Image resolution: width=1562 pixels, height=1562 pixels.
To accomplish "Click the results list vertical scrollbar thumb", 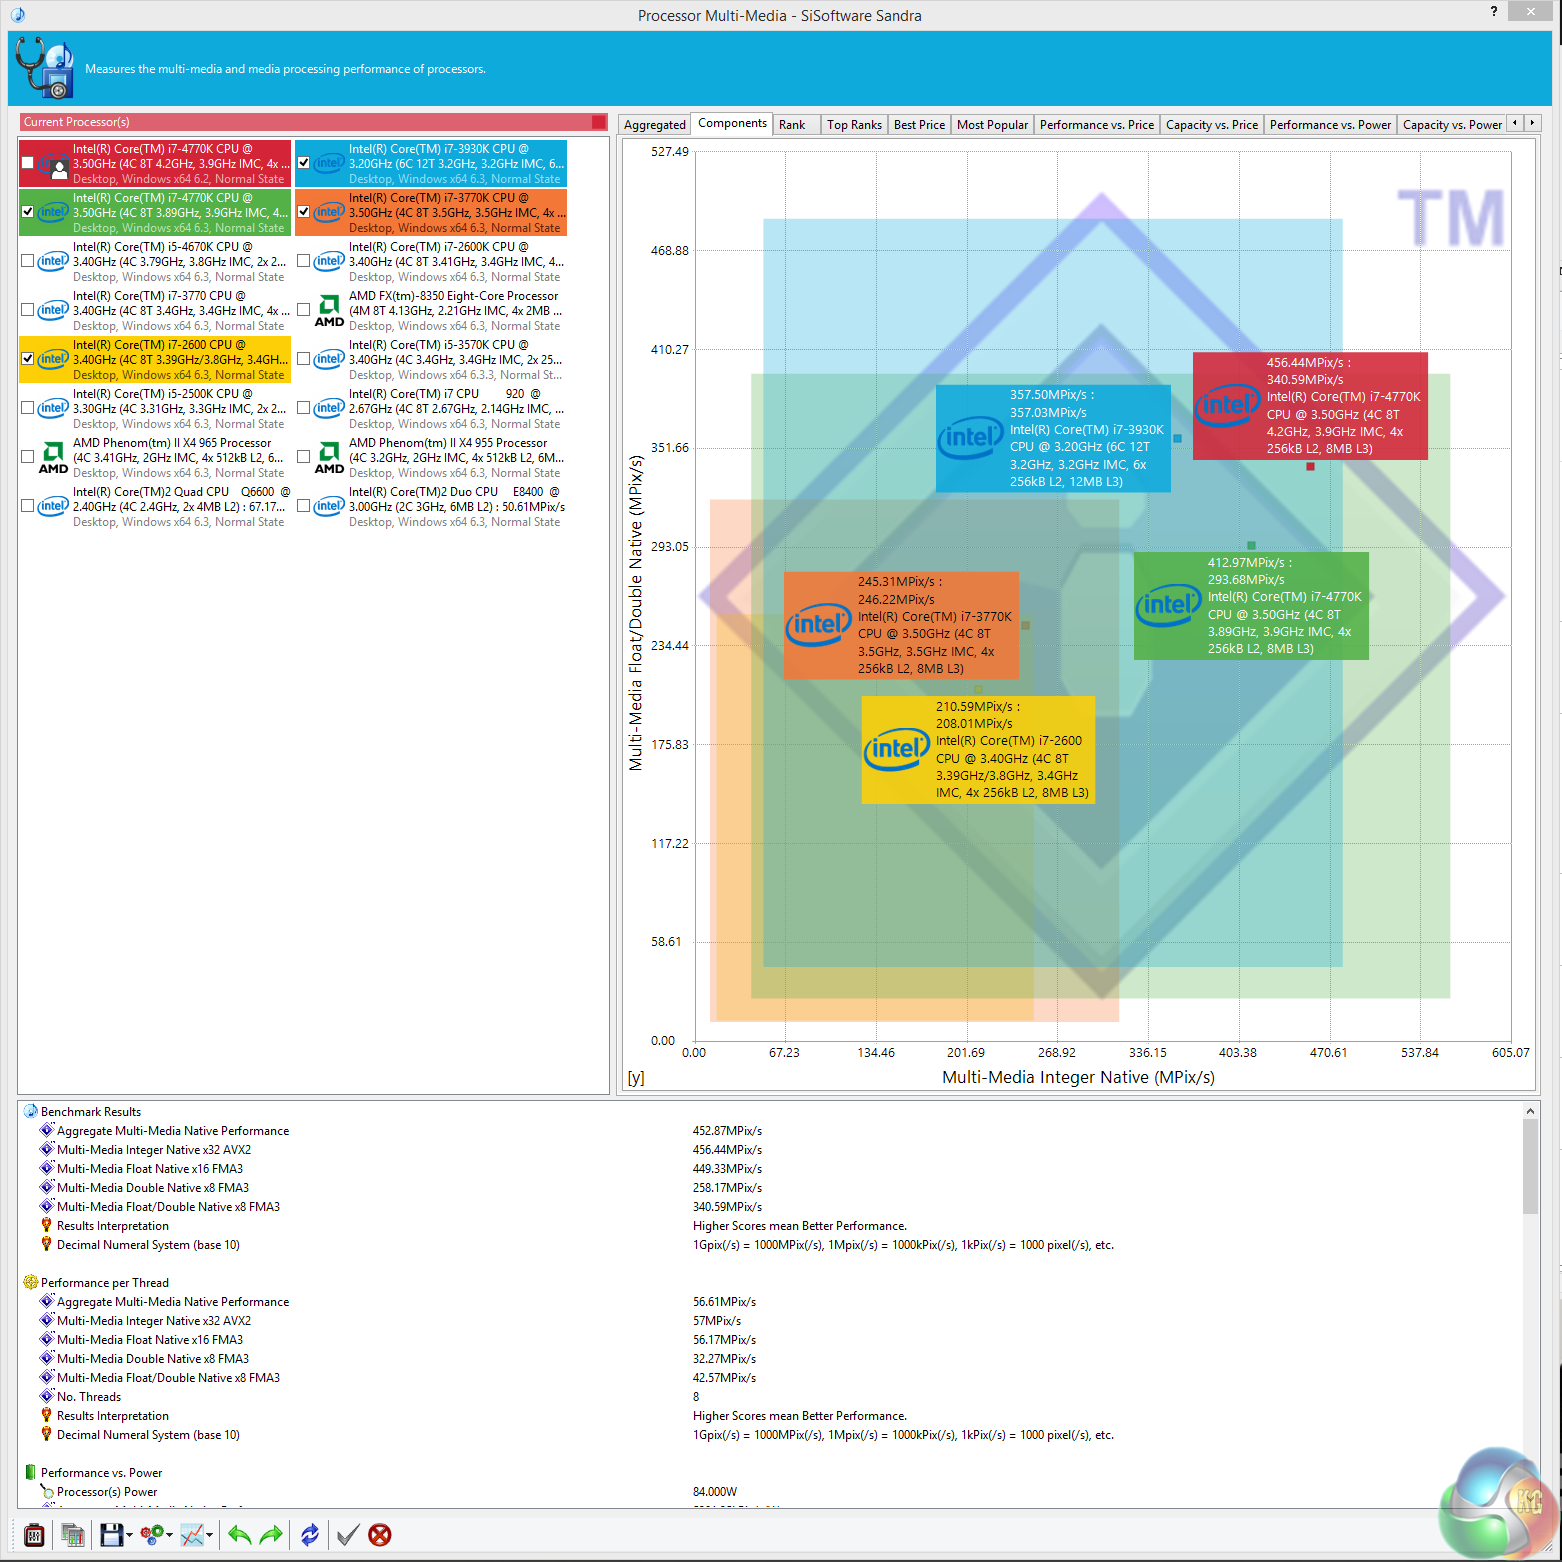I will pyautogui.click(x=1530, y=1166).
